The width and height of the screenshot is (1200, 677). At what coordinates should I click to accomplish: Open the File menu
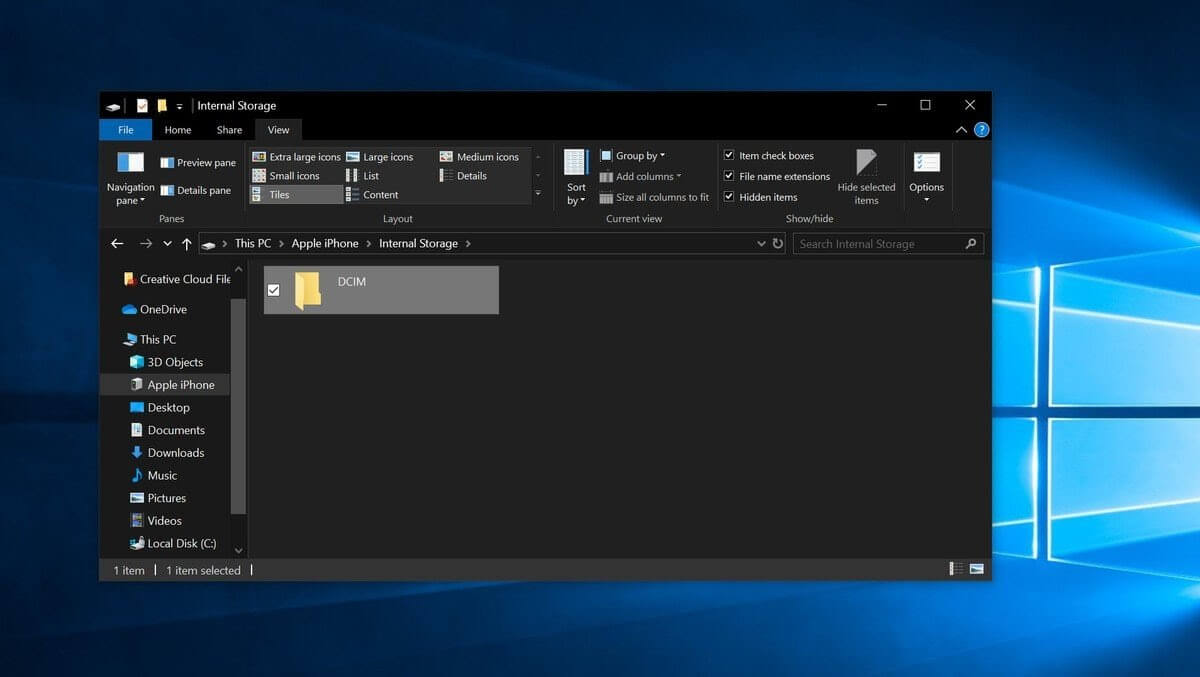[x=124, y=129]
